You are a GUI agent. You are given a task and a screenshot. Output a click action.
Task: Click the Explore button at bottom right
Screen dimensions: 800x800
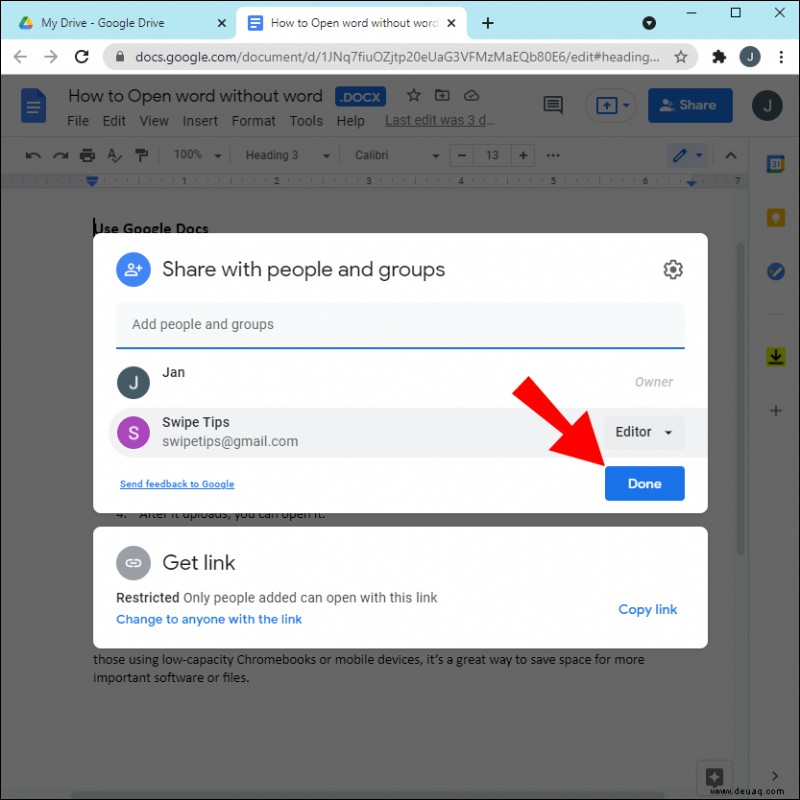click(714, 778)
